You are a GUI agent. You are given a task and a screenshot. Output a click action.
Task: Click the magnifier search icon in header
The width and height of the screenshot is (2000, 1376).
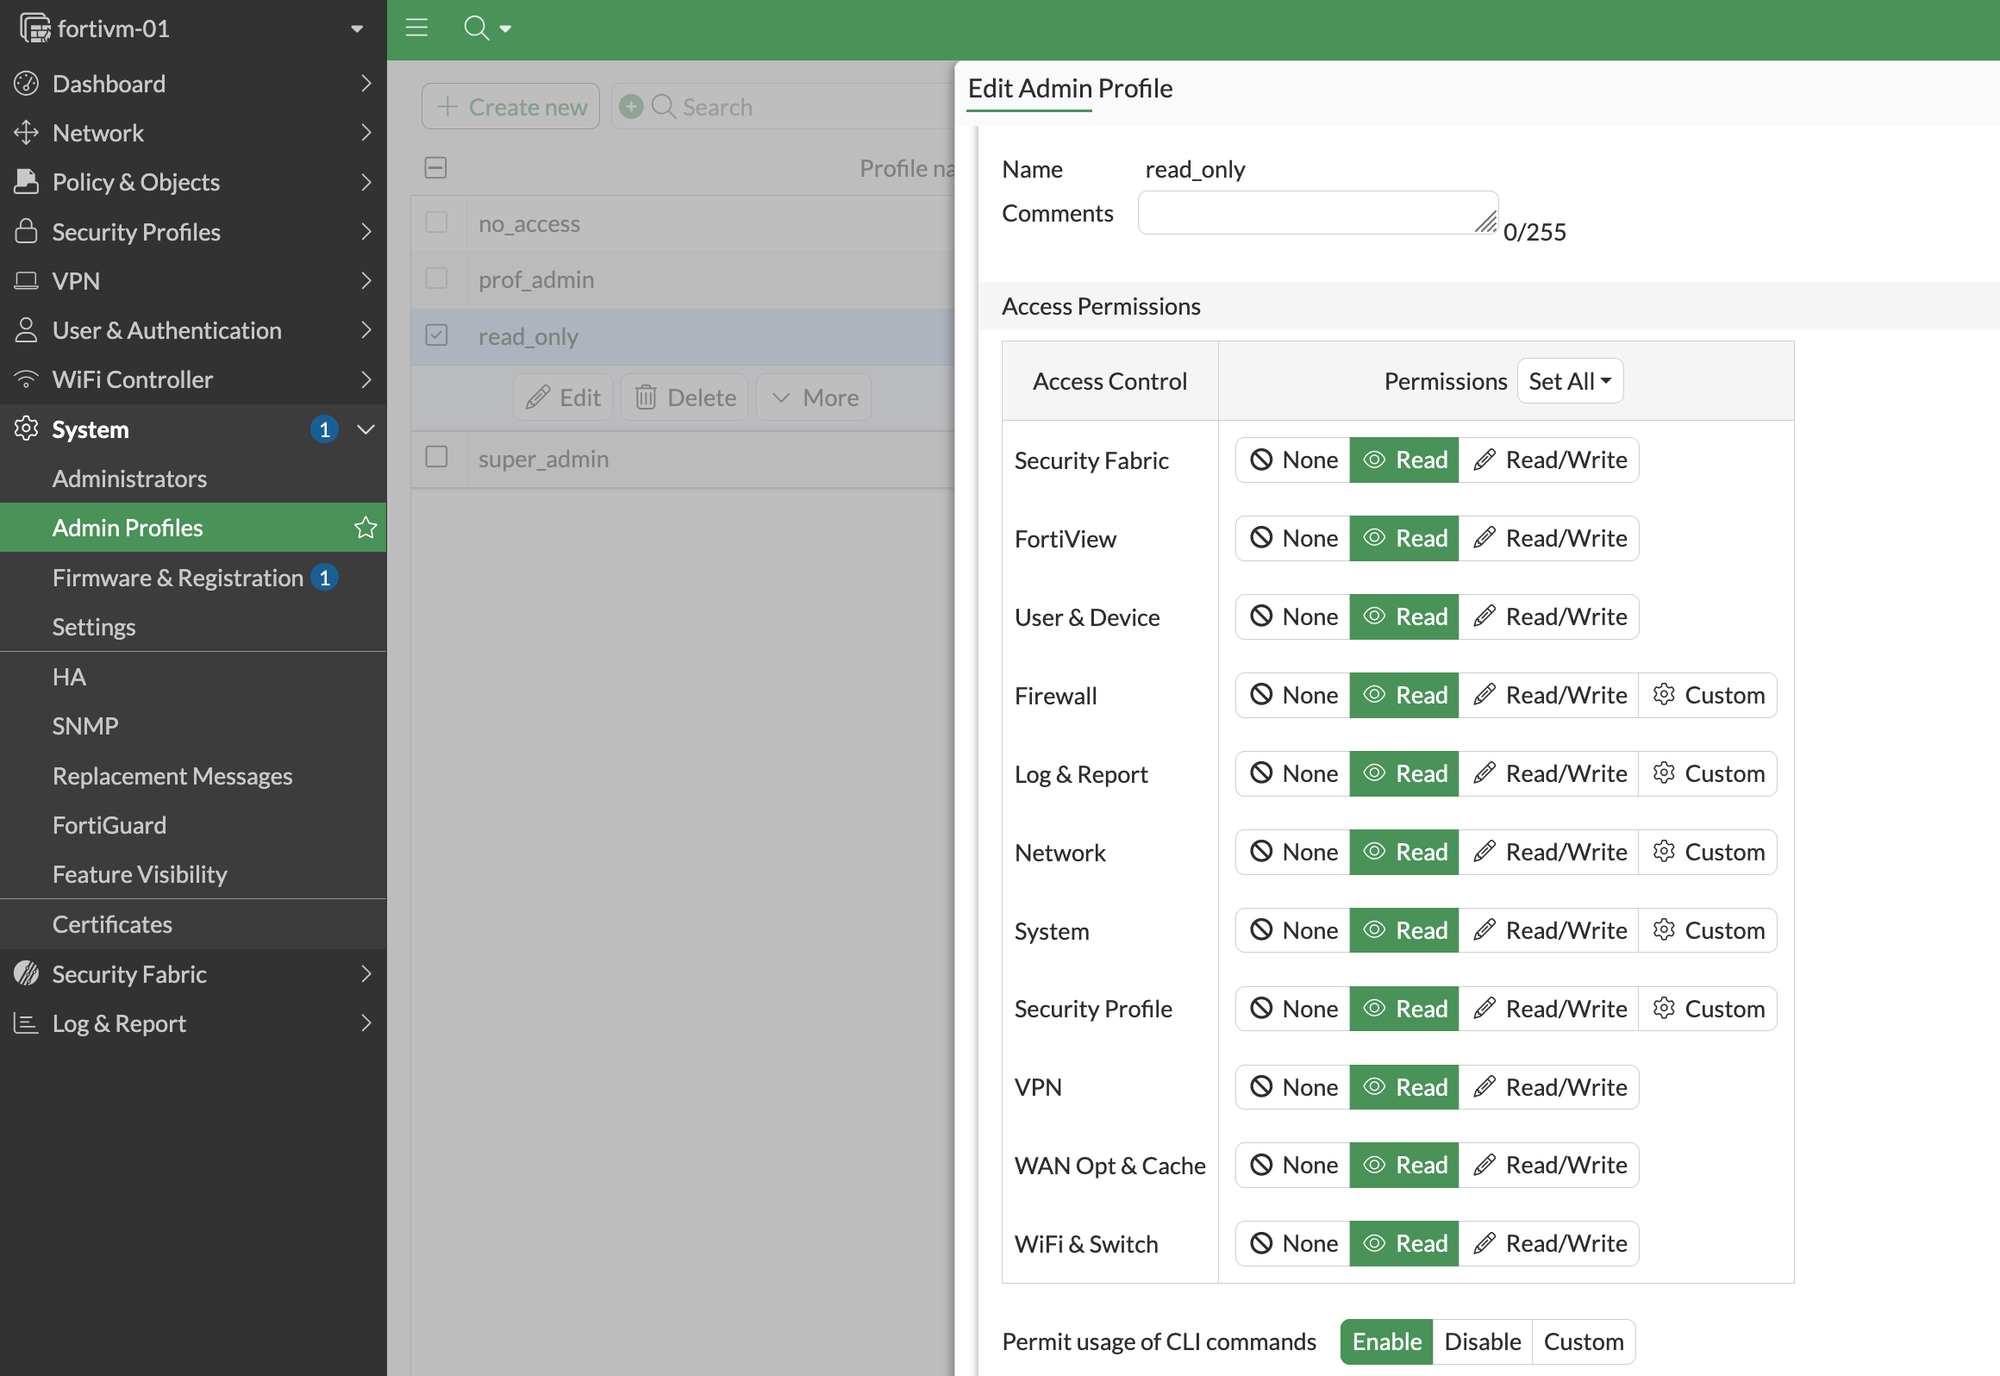tap(476, 28)
